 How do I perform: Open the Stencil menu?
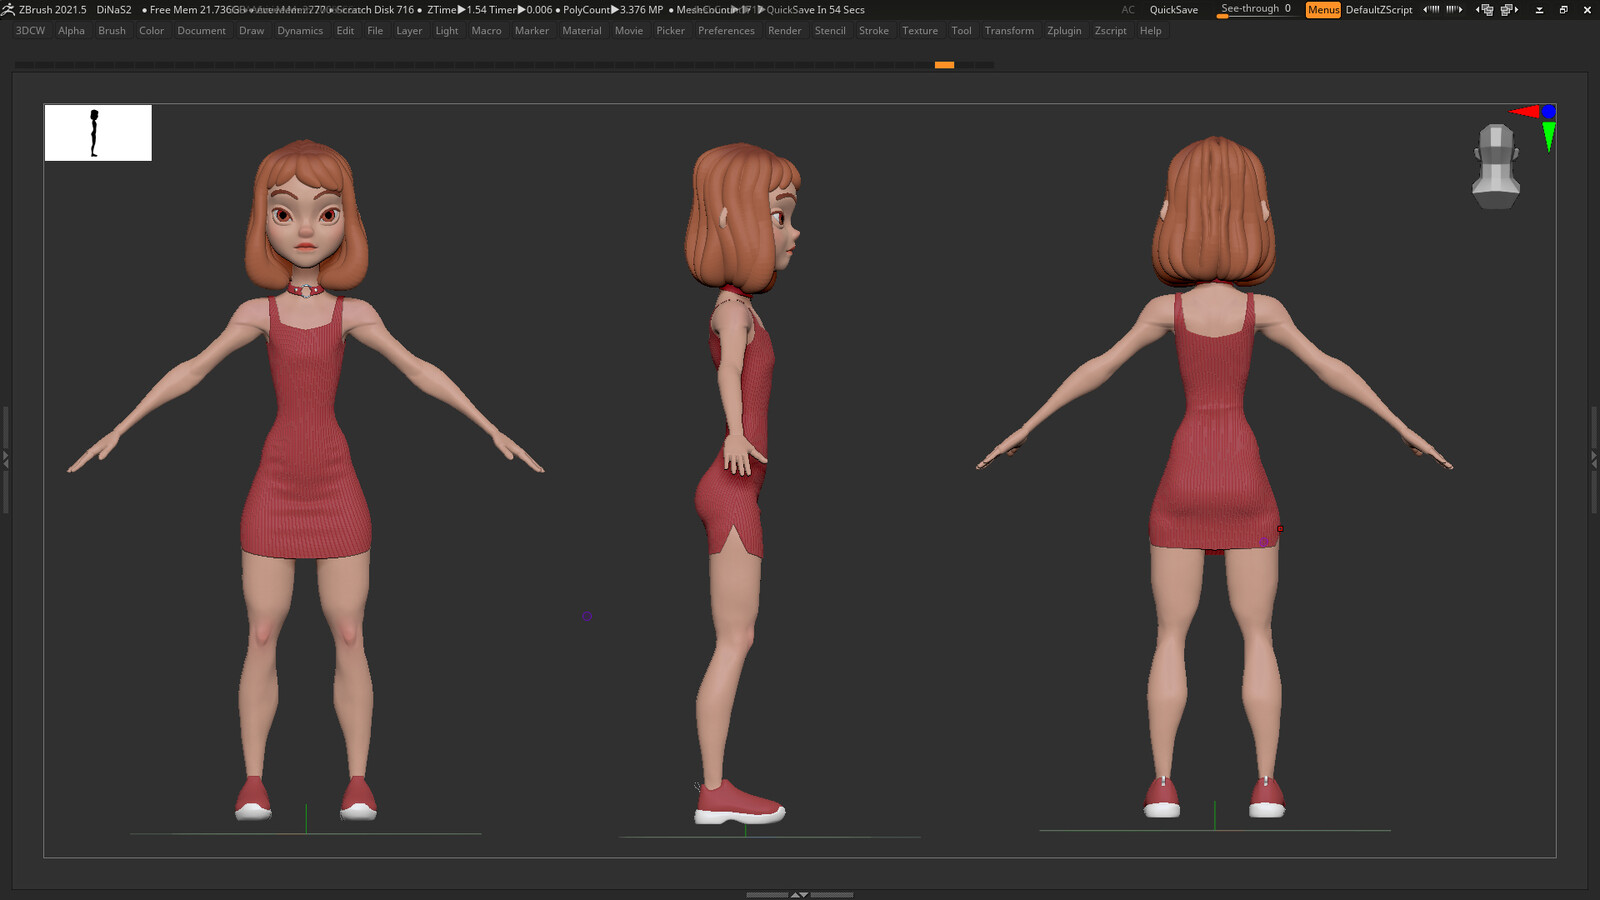830,31
